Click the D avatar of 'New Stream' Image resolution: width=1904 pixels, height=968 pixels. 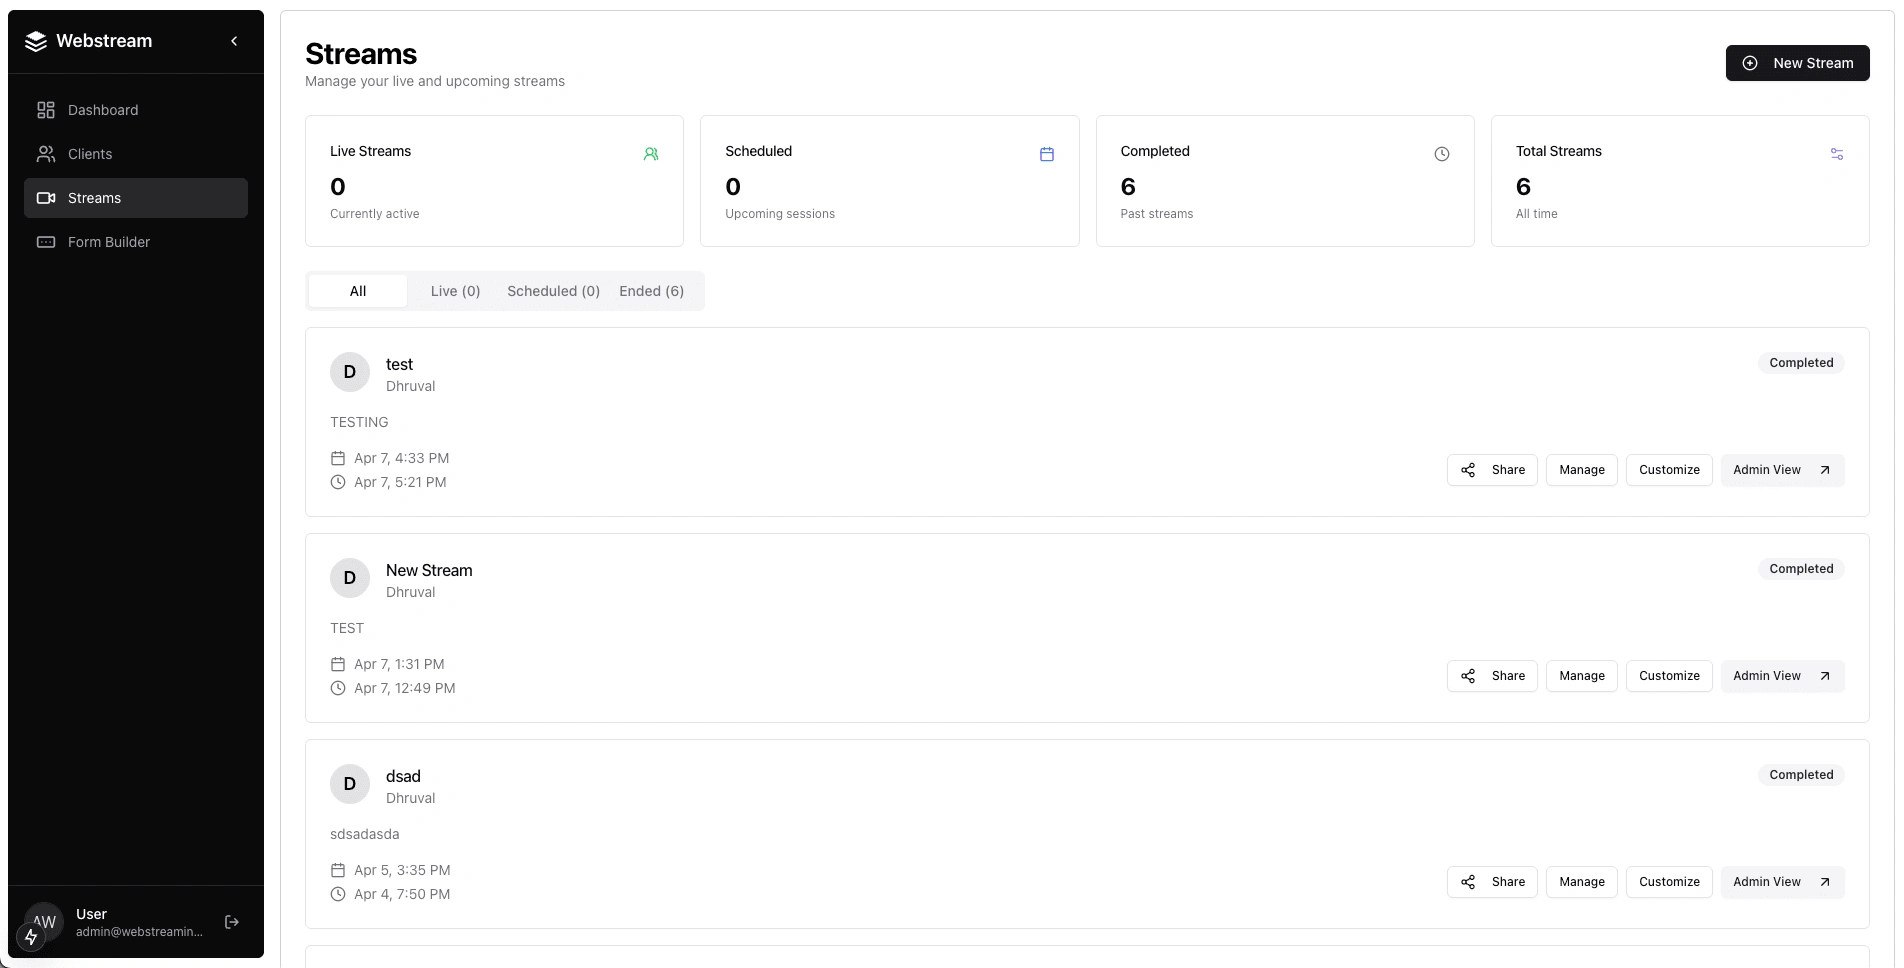click(x=350, y=578)
